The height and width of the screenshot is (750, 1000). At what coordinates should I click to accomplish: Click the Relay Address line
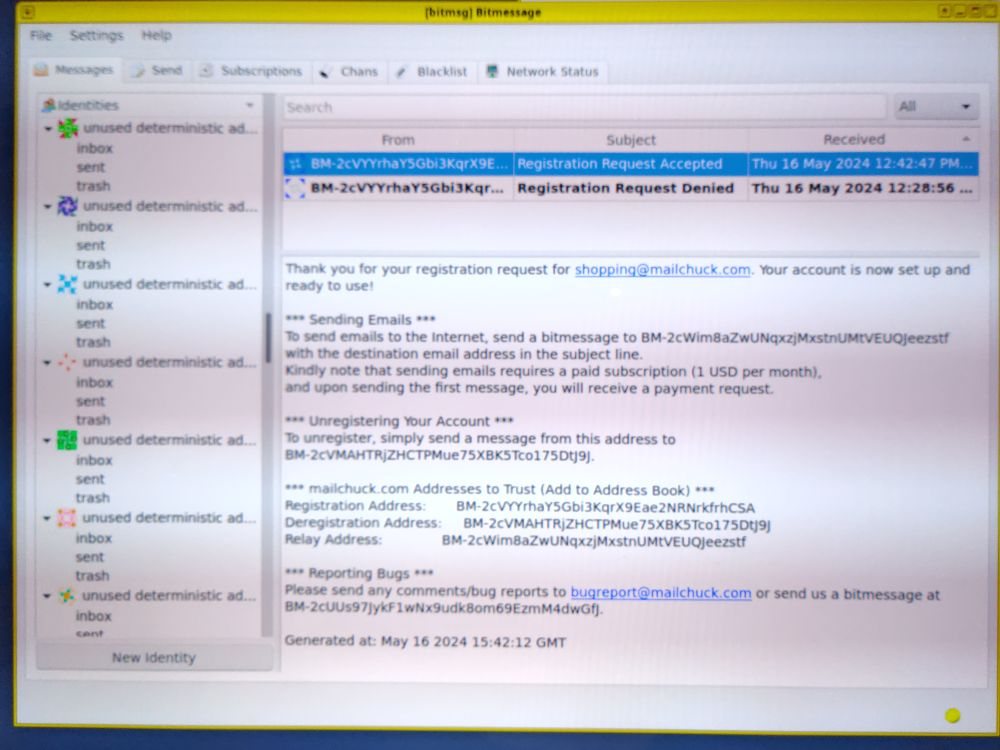pyautogui.click(x=515, y=541)
